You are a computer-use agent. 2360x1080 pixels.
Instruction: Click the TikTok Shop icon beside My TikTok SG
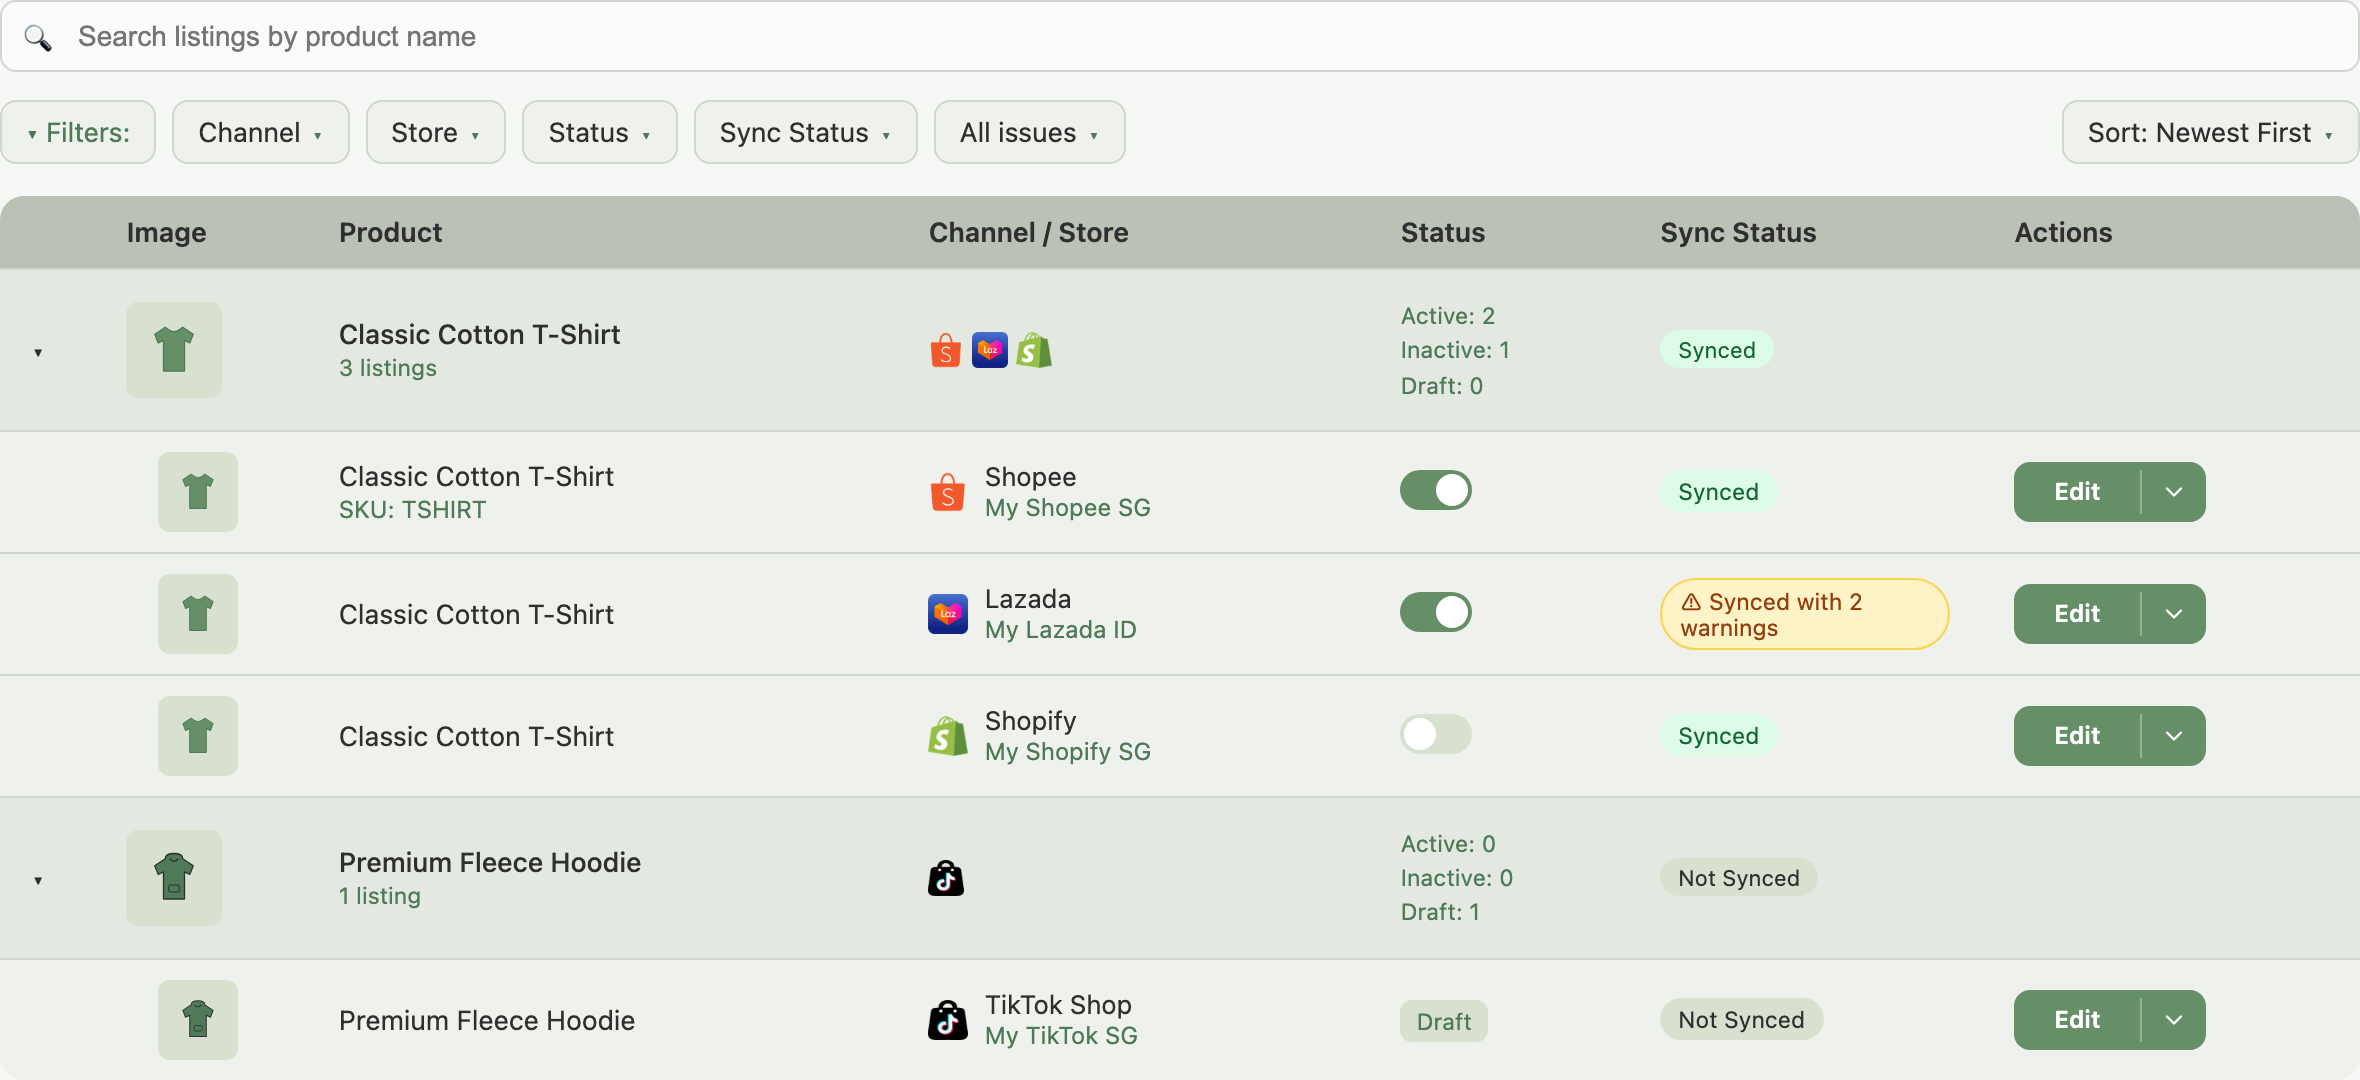click(948, 1020)
